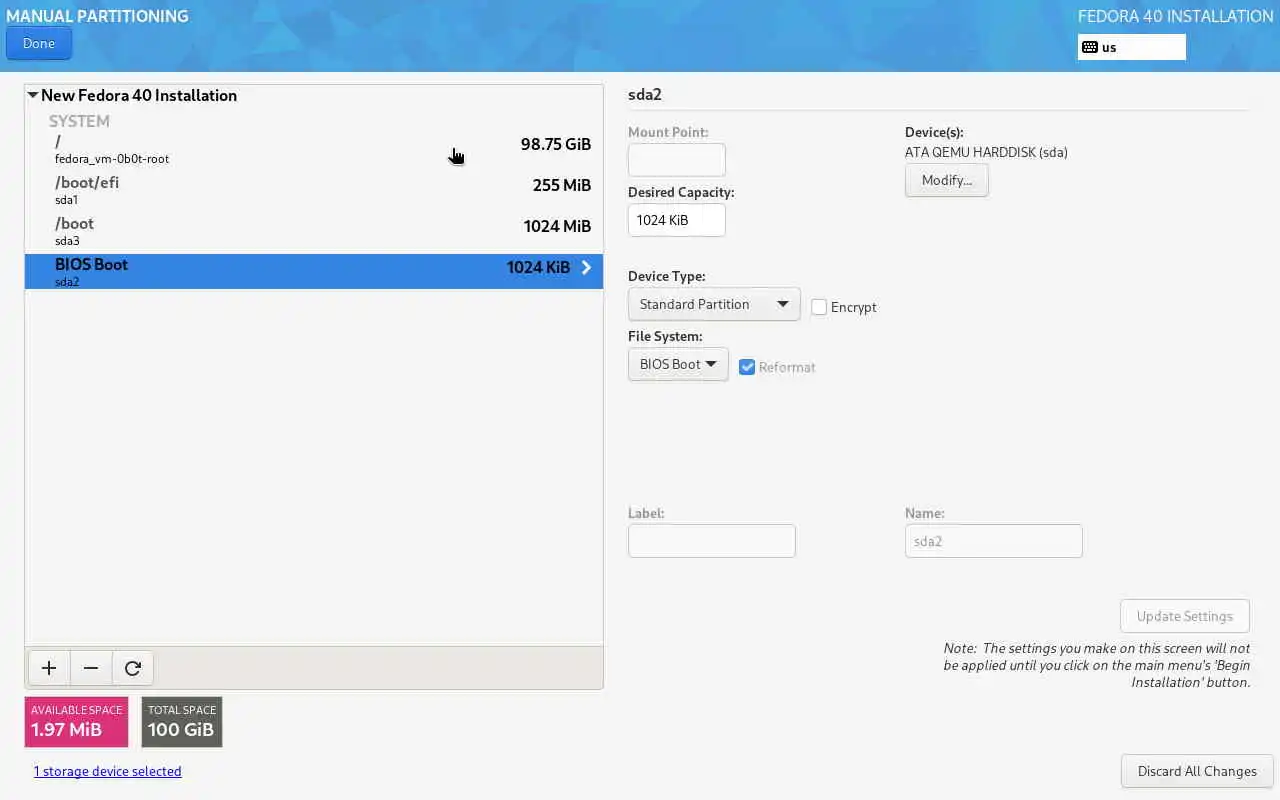The width and height of the screenshot is (1280, 800).
Task: Click the sda2 heading in details panel
Action: [x=645, y=95]
